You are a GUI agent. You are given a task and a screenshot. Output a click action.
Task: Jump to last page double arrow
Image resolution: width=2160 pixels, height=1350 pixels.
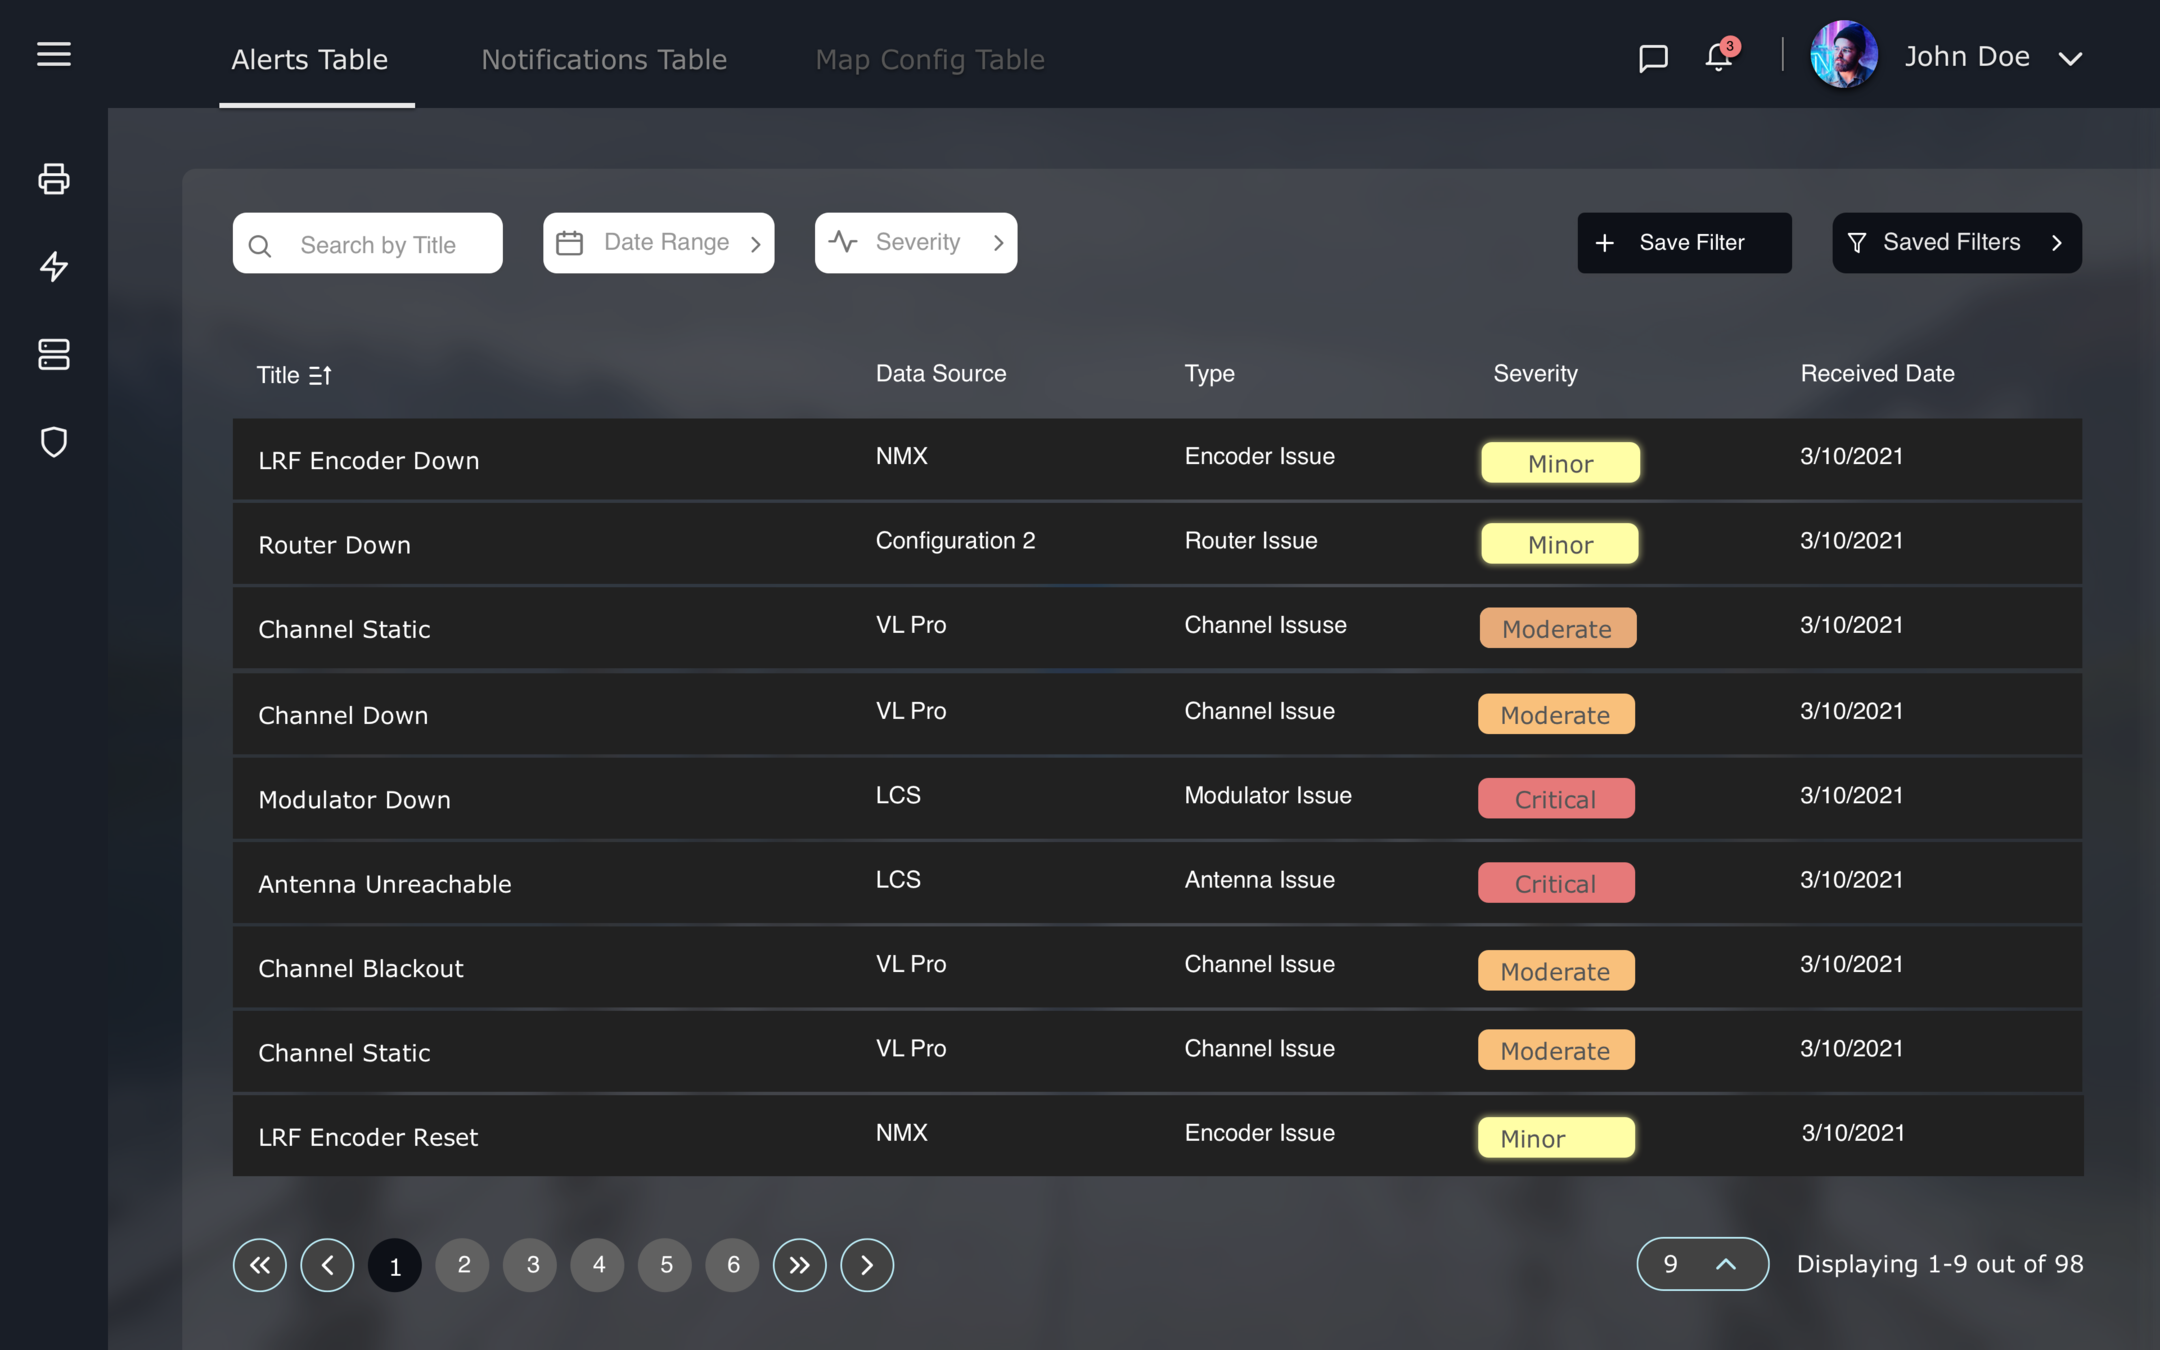coord(799,1265)
